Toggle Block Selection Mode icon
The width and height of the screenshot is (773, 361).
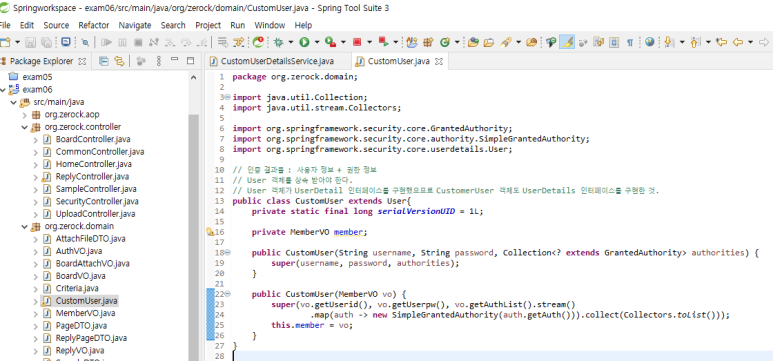click(x=614, y=42)
